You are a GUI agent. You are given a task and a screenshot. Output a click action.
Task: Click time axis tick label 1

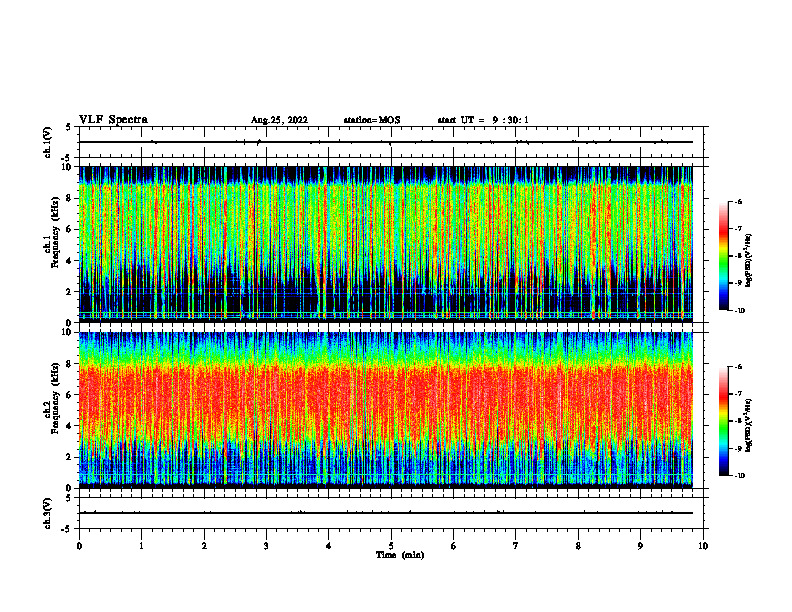click(141, 546)
